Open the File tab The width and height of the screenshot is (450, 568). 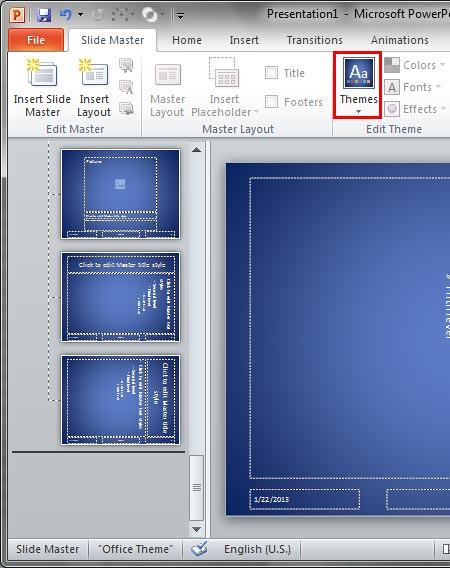(x=36, y=40)
